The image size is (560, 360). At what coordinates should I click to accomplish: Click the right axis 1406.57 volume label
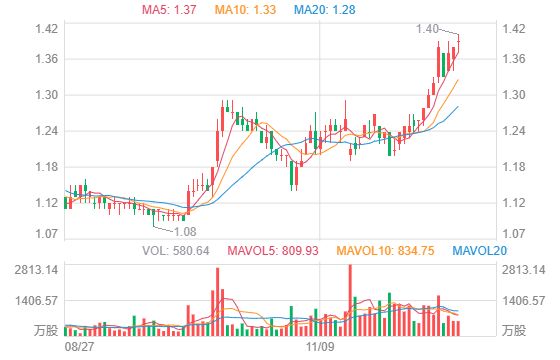click(524, 301)
